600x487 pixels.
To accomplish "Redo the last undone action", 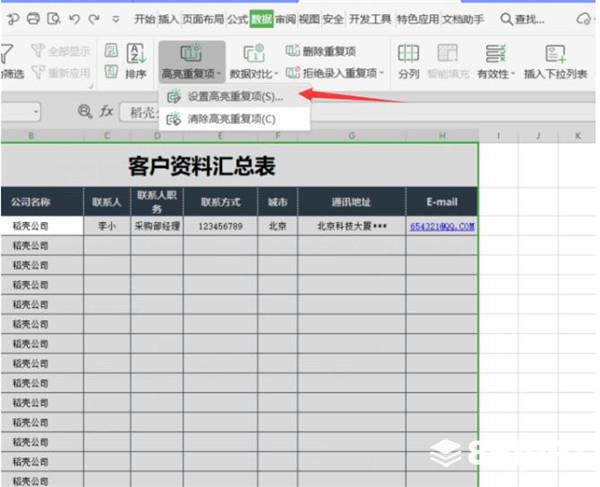I will [94, 18].
